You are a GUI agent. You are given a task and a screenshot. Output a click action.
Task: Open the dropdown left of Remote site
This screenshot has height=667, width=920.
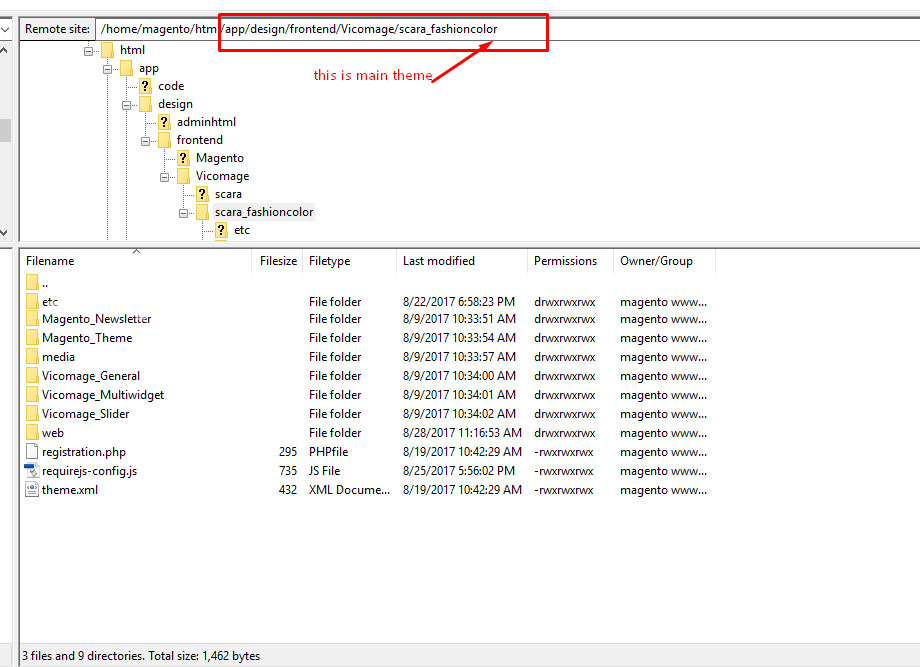(x=5, y=29)
